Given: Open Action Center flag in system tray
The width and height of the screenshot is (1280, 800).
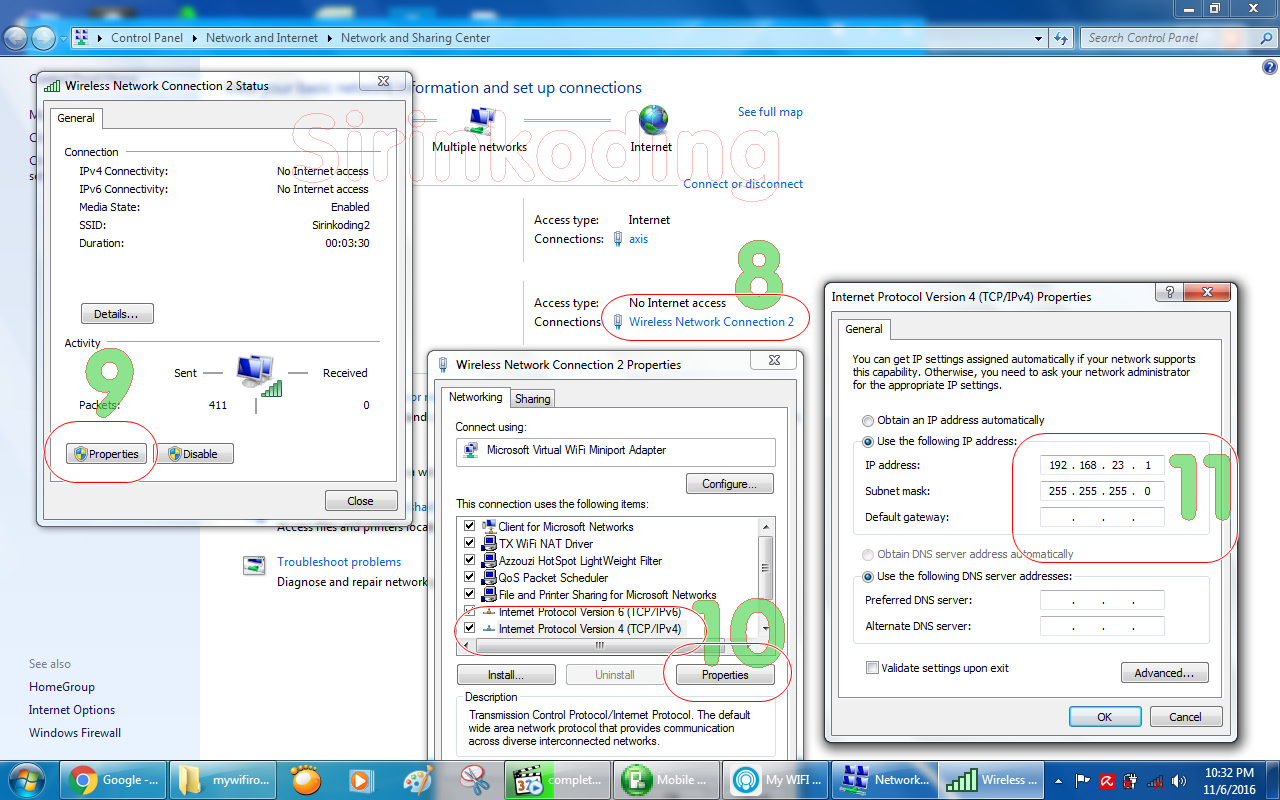Looking at the screenshot, I should (x=1083, y=781).
